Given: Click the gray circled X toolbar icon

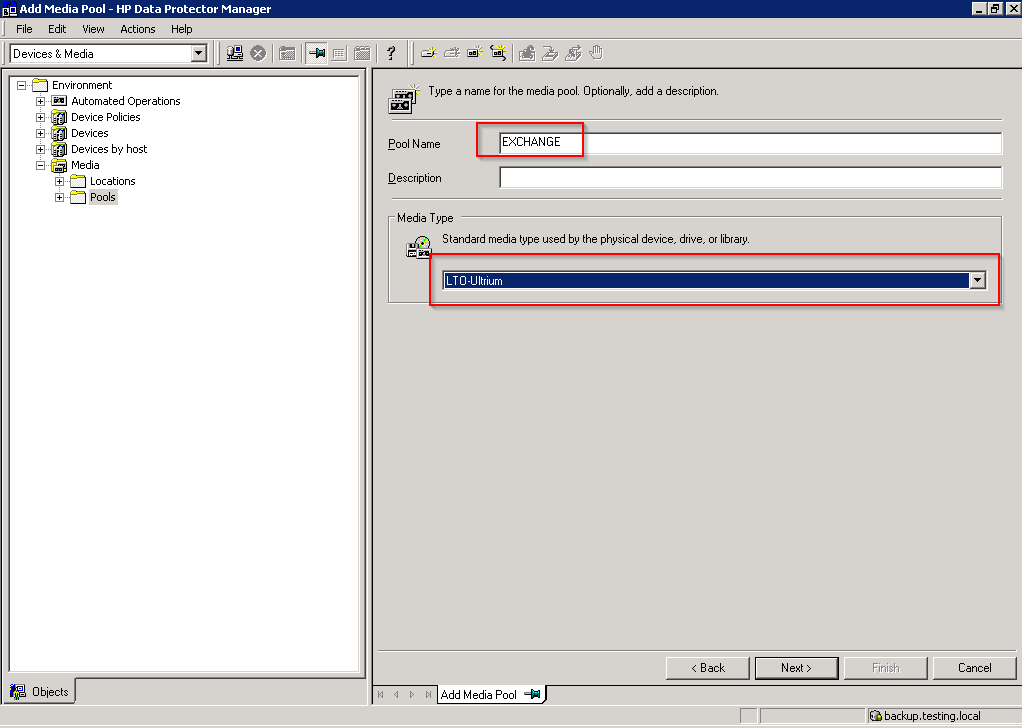Looking at the screenshot, I should pos(258,53).
